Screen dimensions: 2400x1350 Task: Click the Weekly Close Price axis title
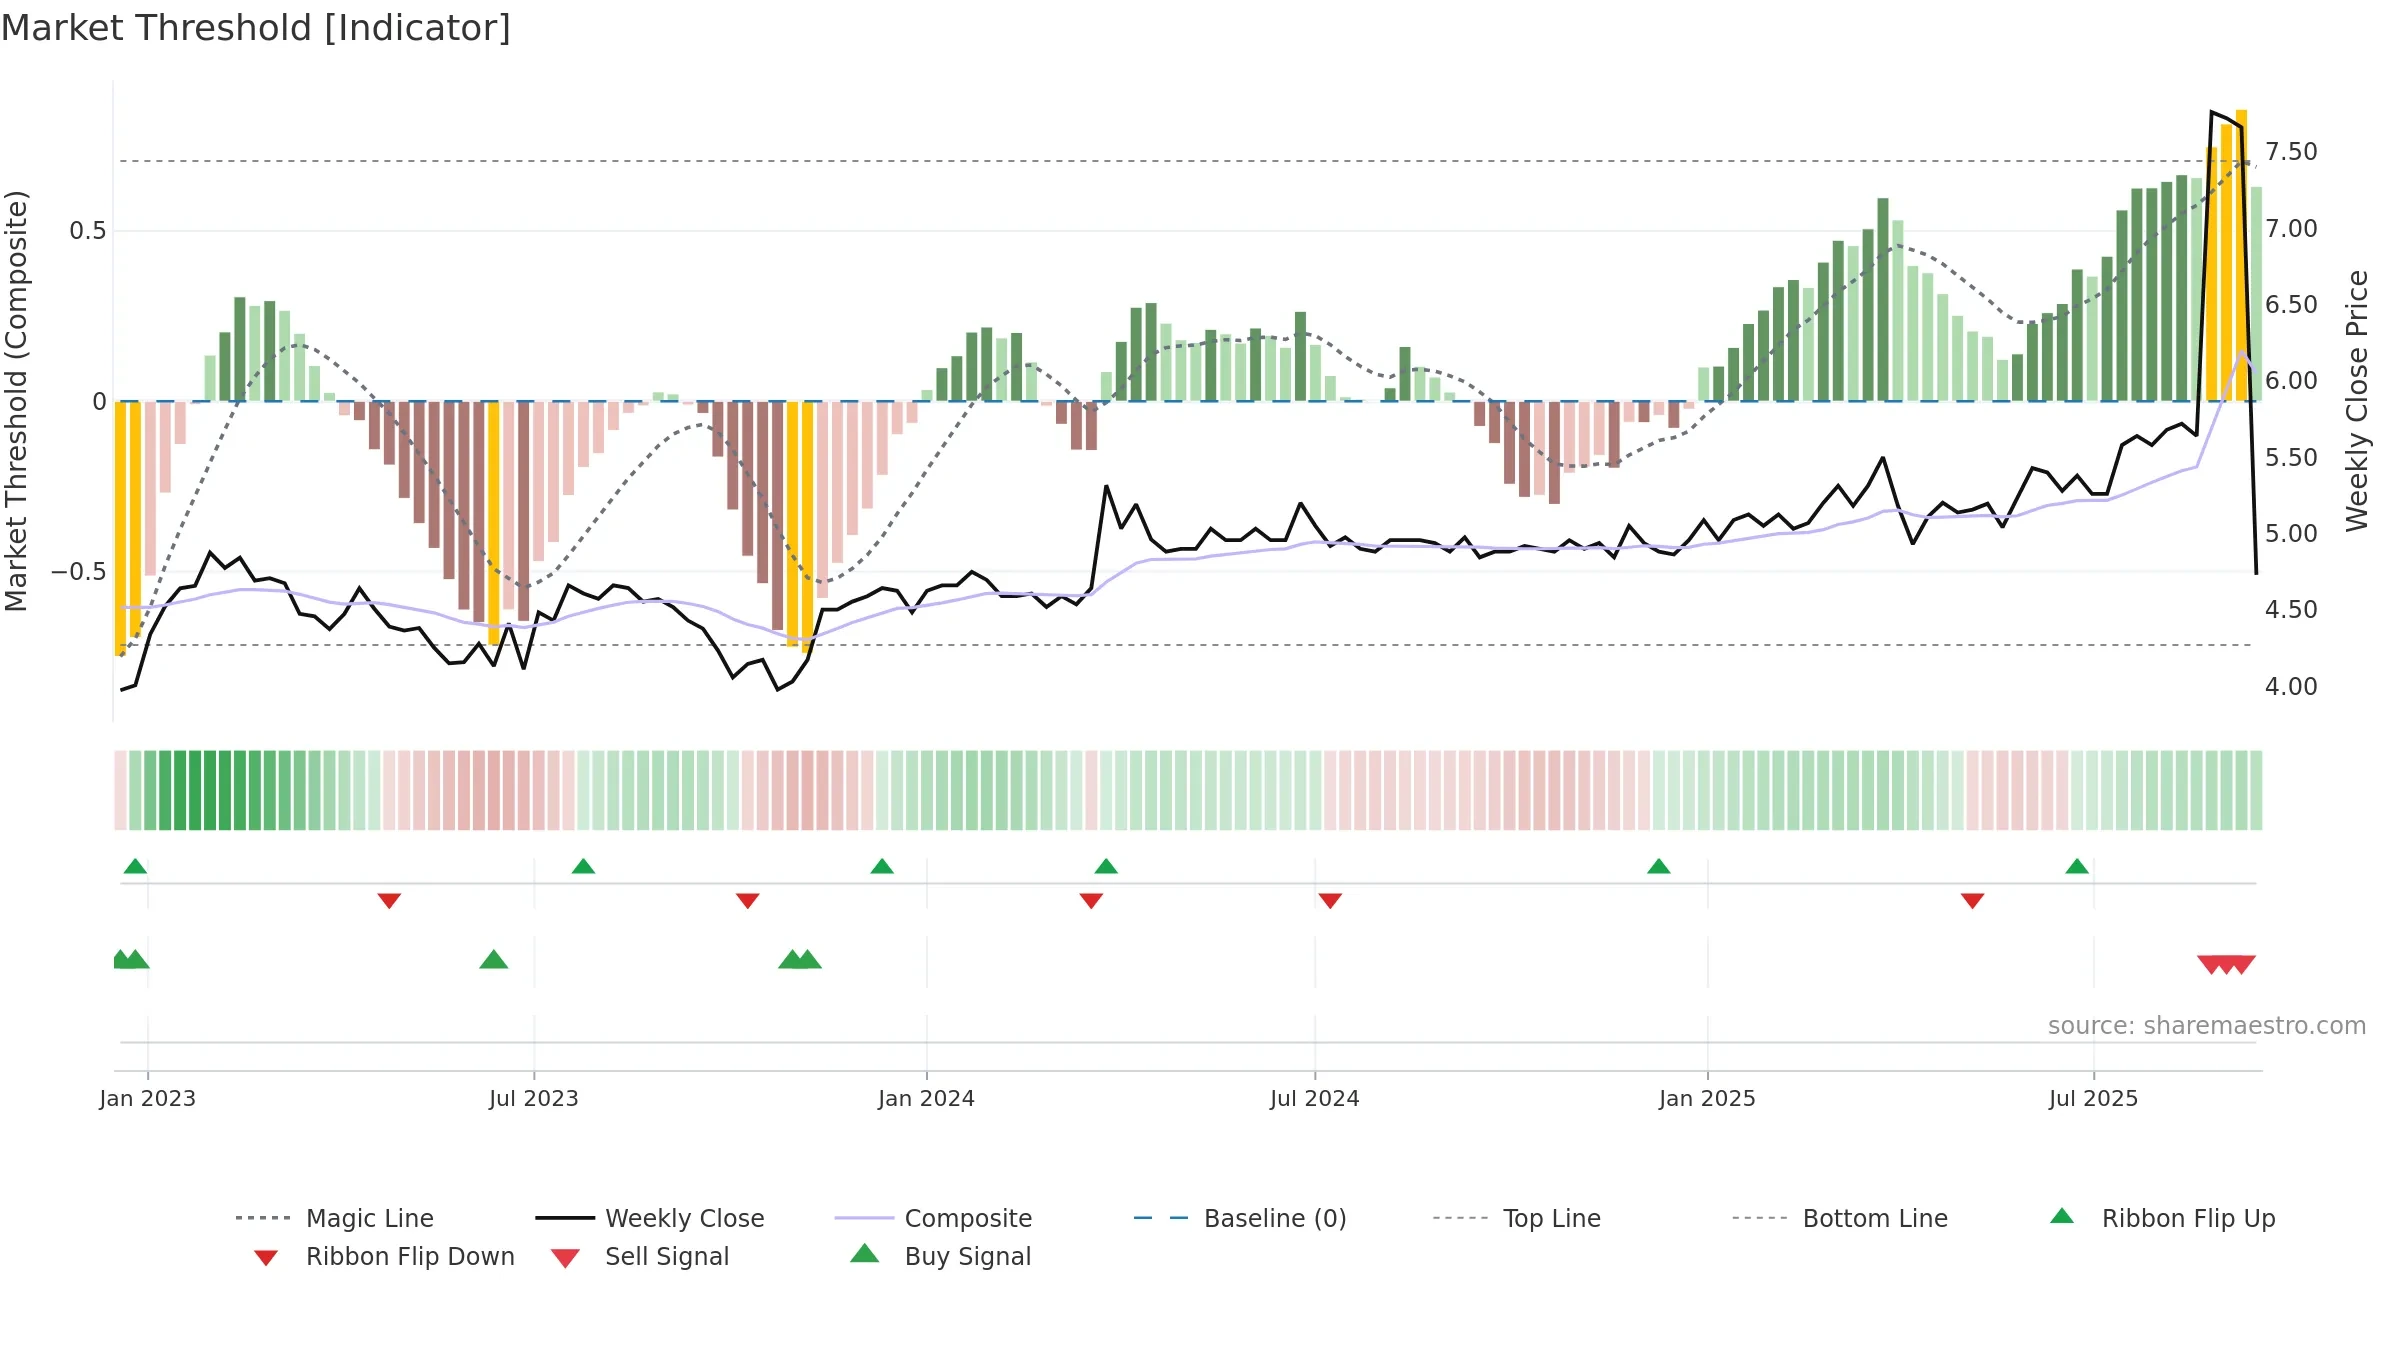click(x=2358, y=400)
